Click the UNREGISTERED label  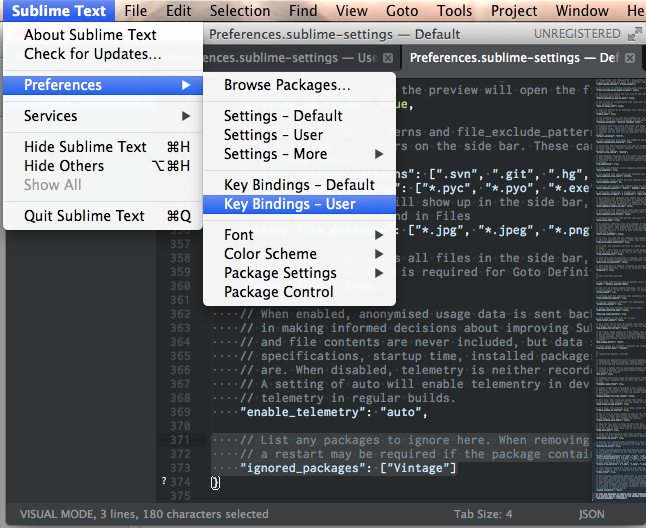tap(577, 34)
